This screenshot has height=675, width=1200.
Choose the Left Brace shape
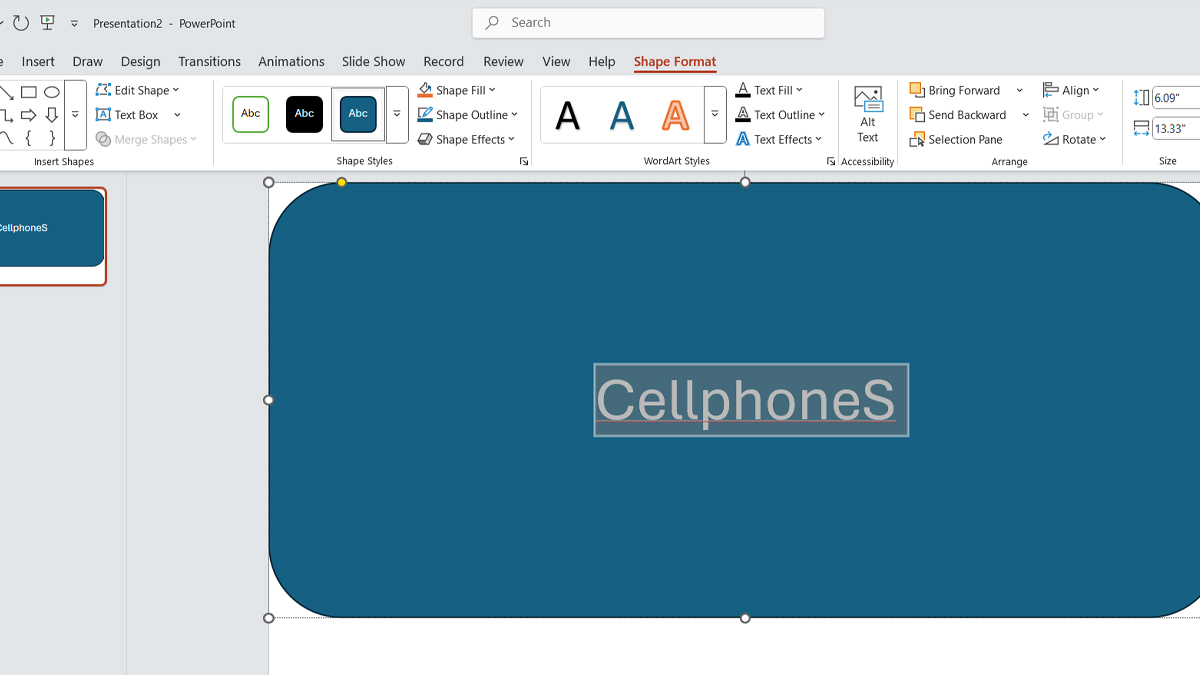pyautogui.click(x=29, y=138)
